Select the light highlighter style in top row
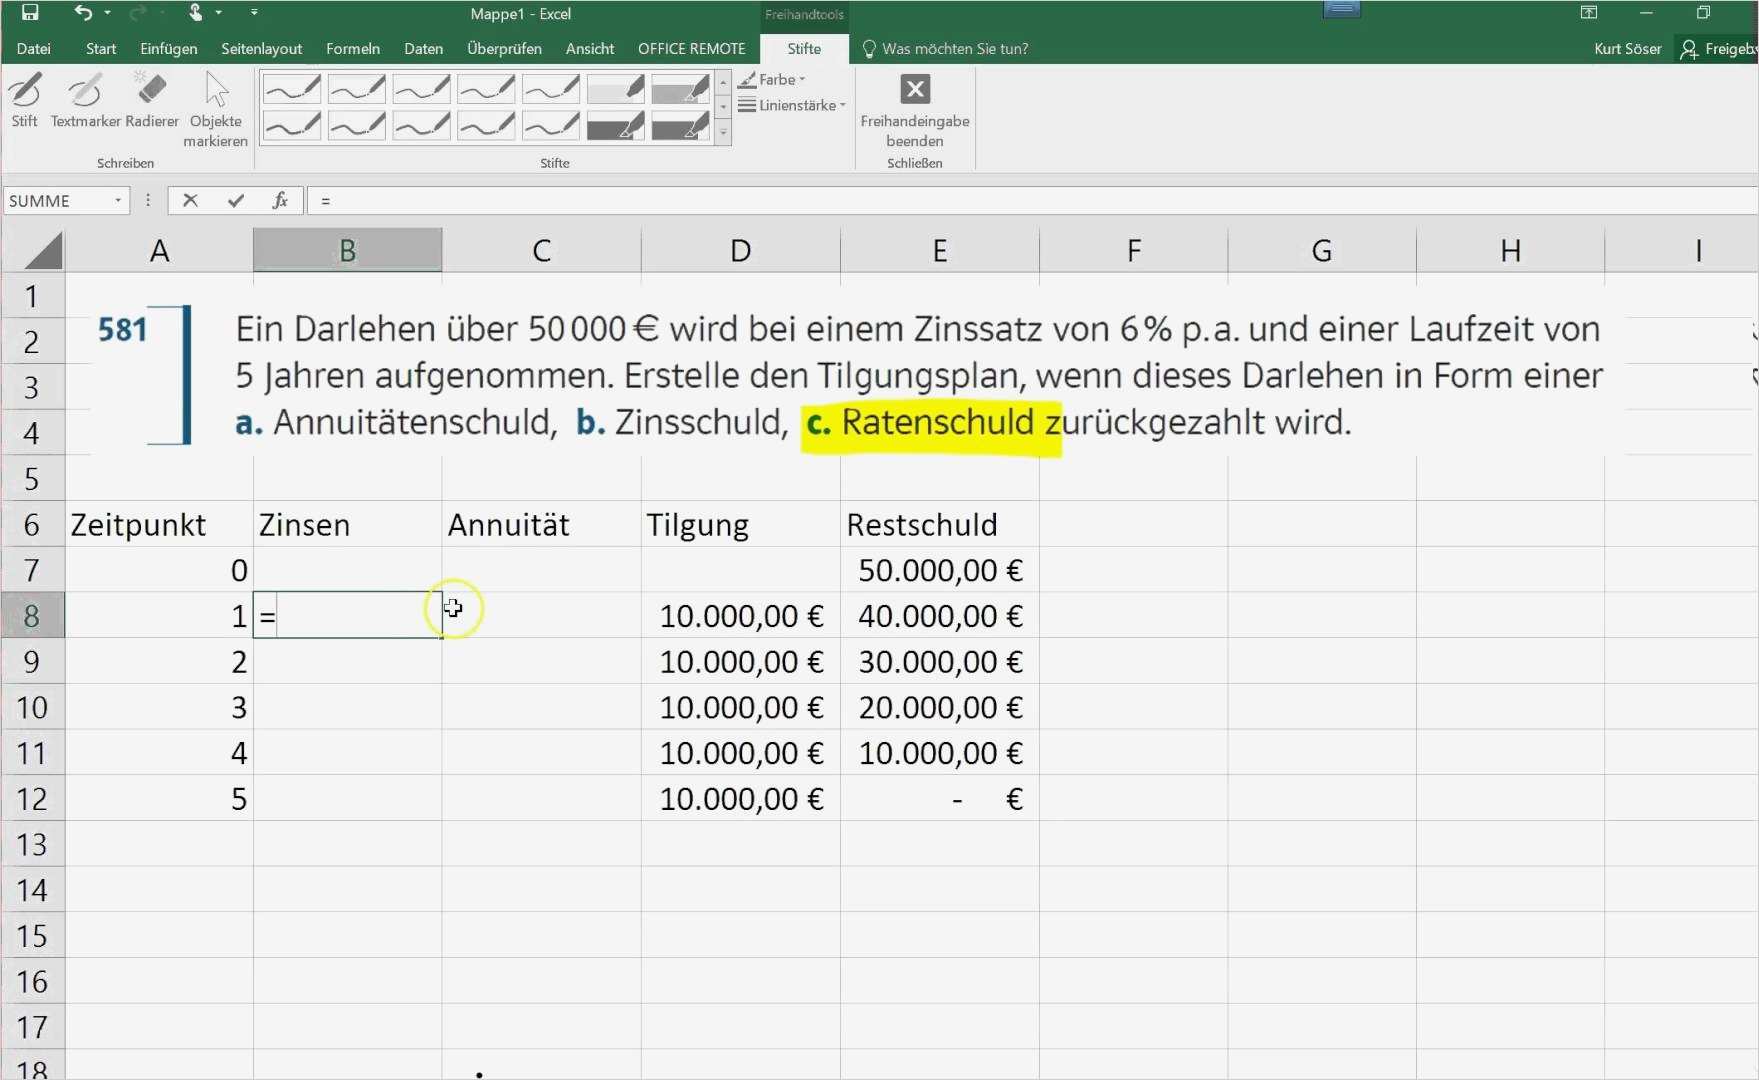The image size is (1759, 1080). [616, 89]
